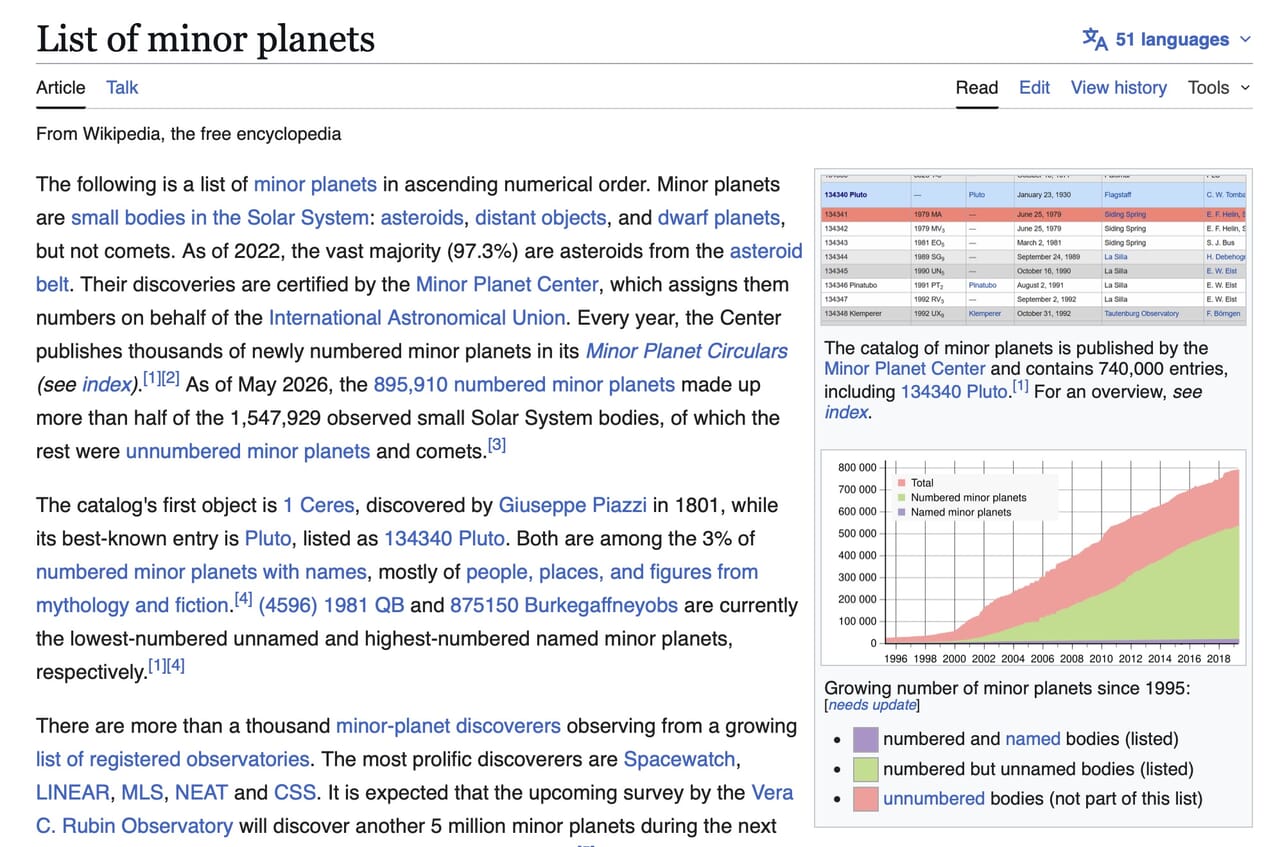
Task: Open the 1 Ceres link
Action: point(318,505)
